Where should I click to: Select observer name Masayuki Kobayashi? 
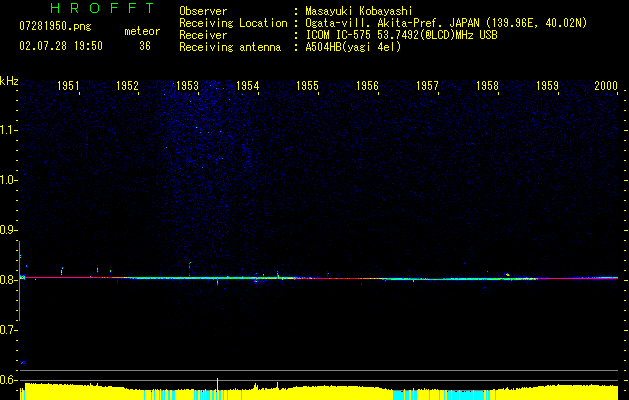click(x=359, y=11)
